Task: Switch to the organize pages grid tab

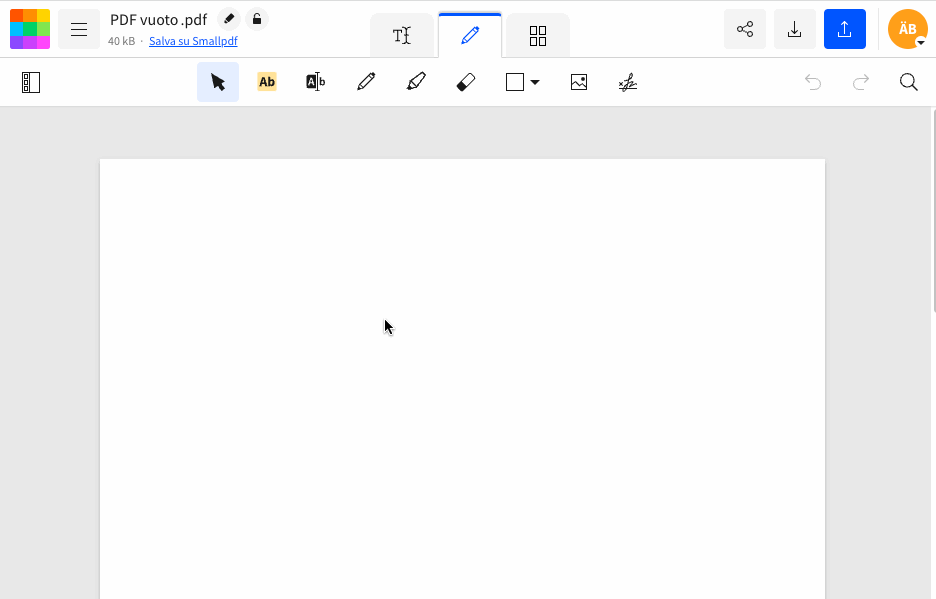Action: (x=538, y=35)
